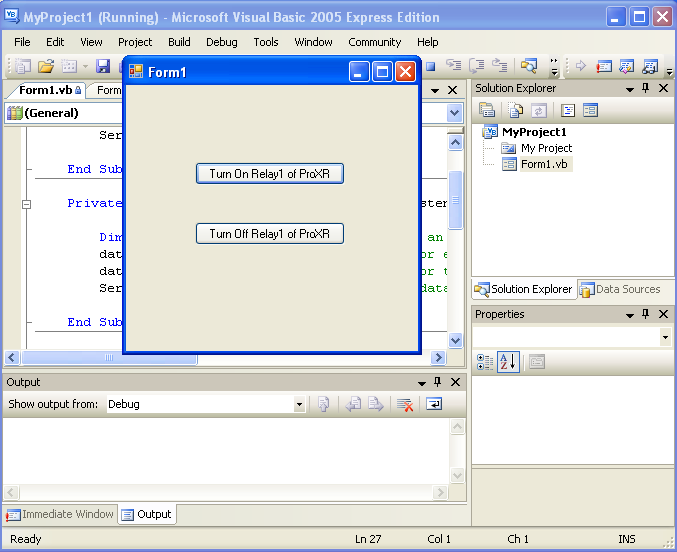Click Categorized view icon in Properties panel

(x=485, y=362)
